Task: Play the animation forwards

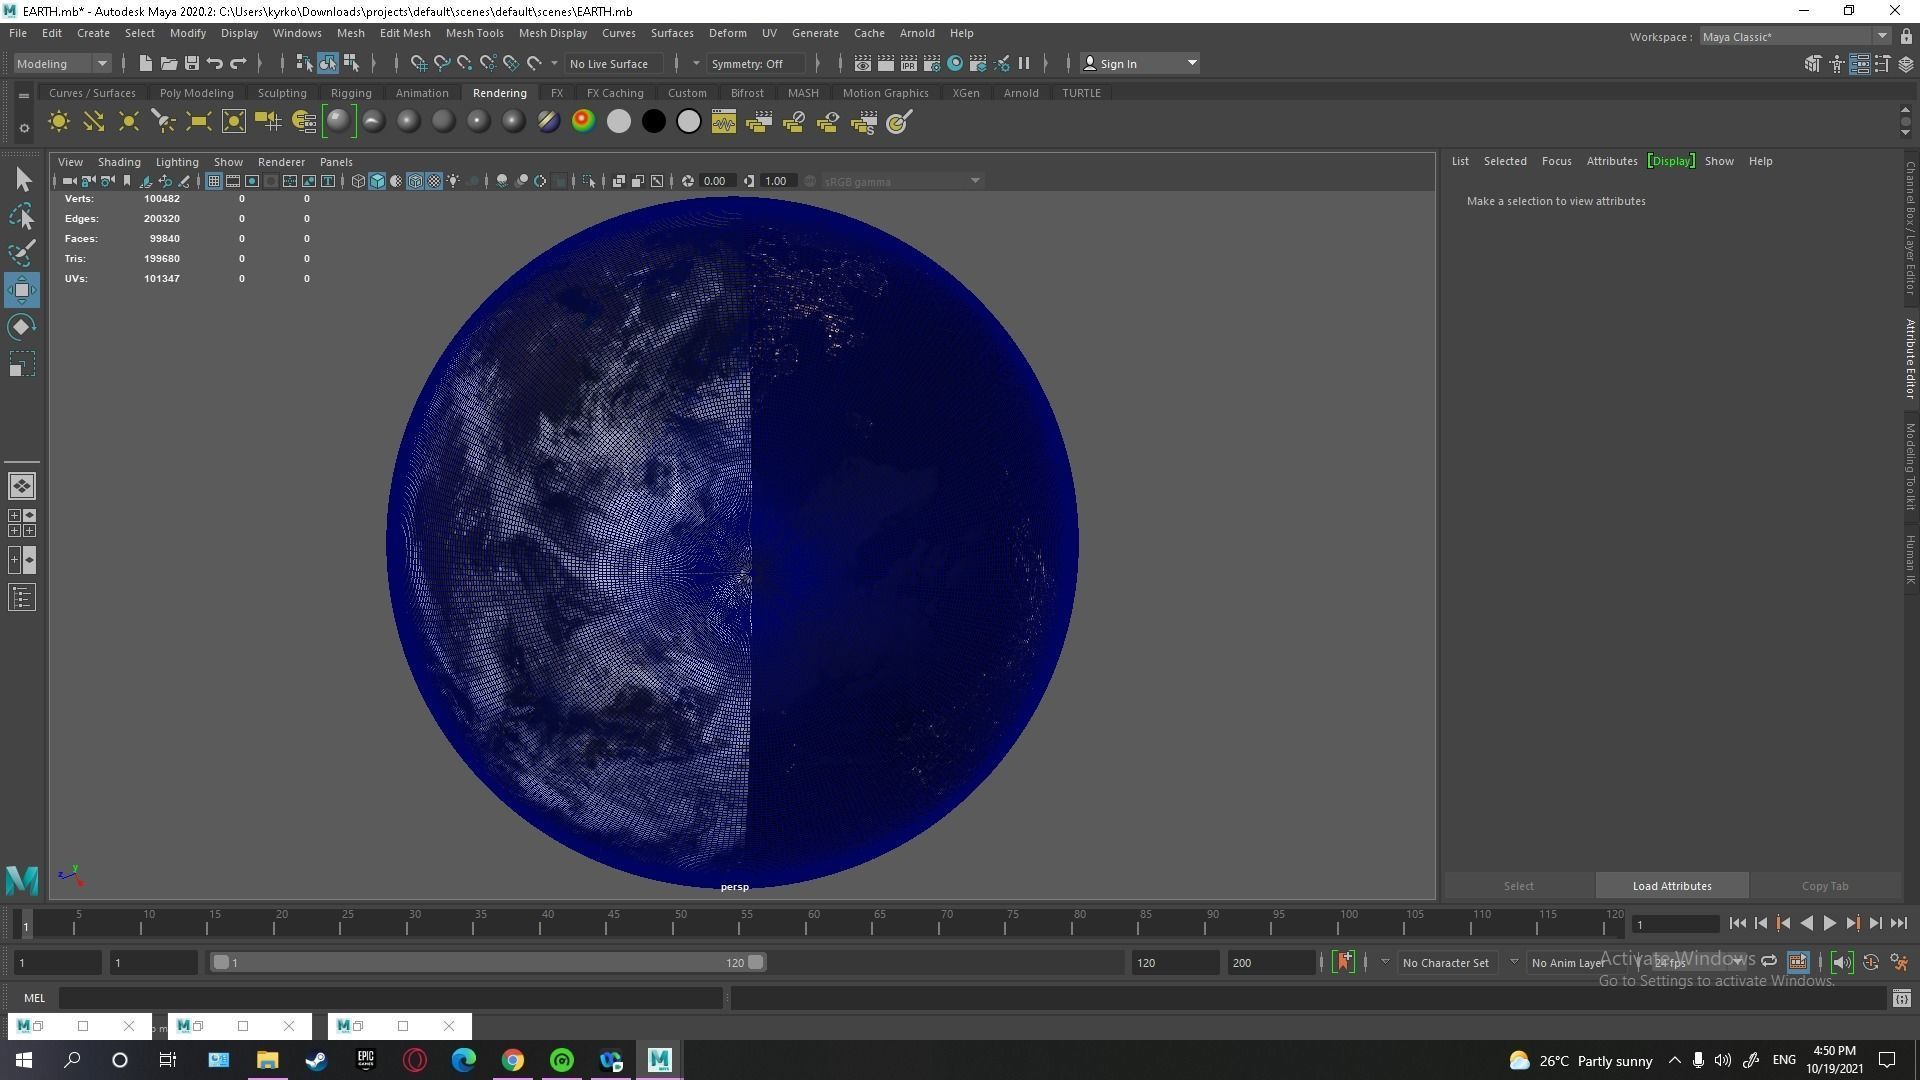Action: click(x=1829, y=924)
